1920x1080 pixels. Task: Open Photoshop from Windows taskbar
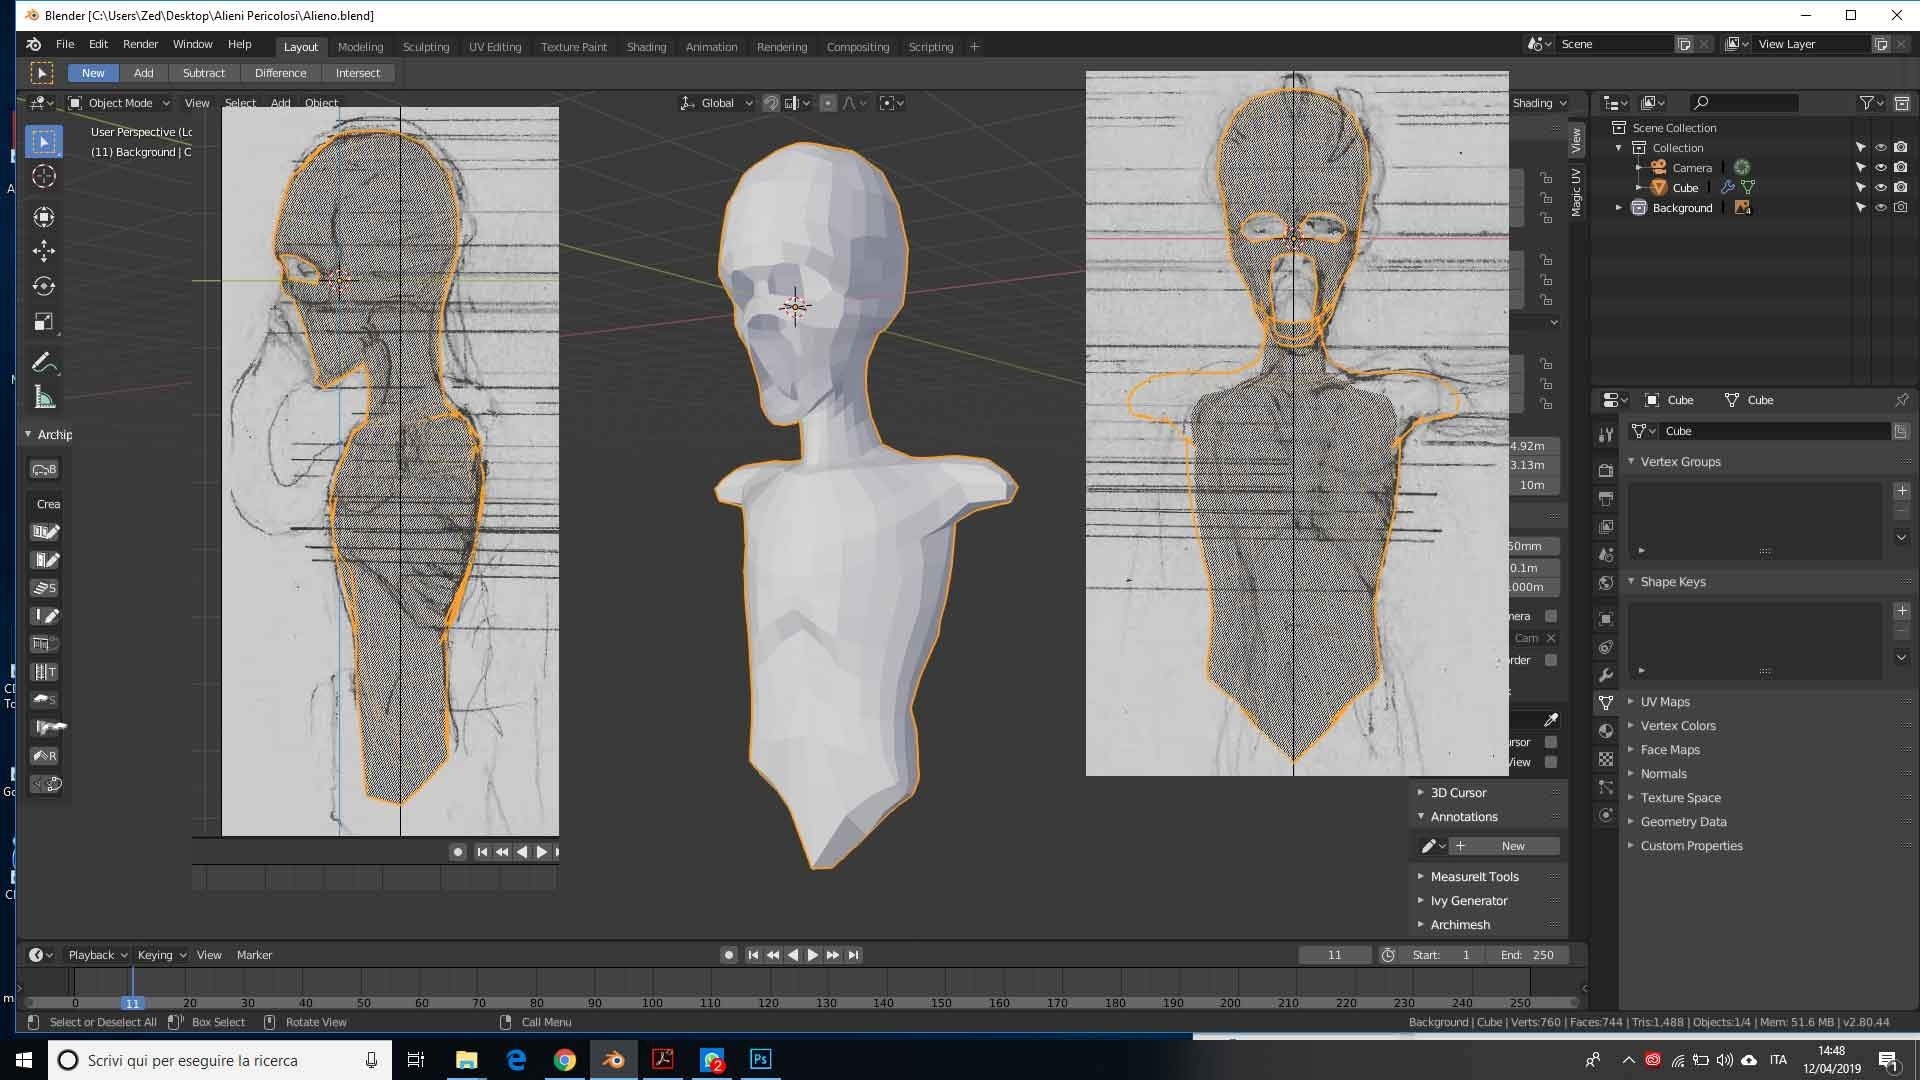(x=760, y=1059)
